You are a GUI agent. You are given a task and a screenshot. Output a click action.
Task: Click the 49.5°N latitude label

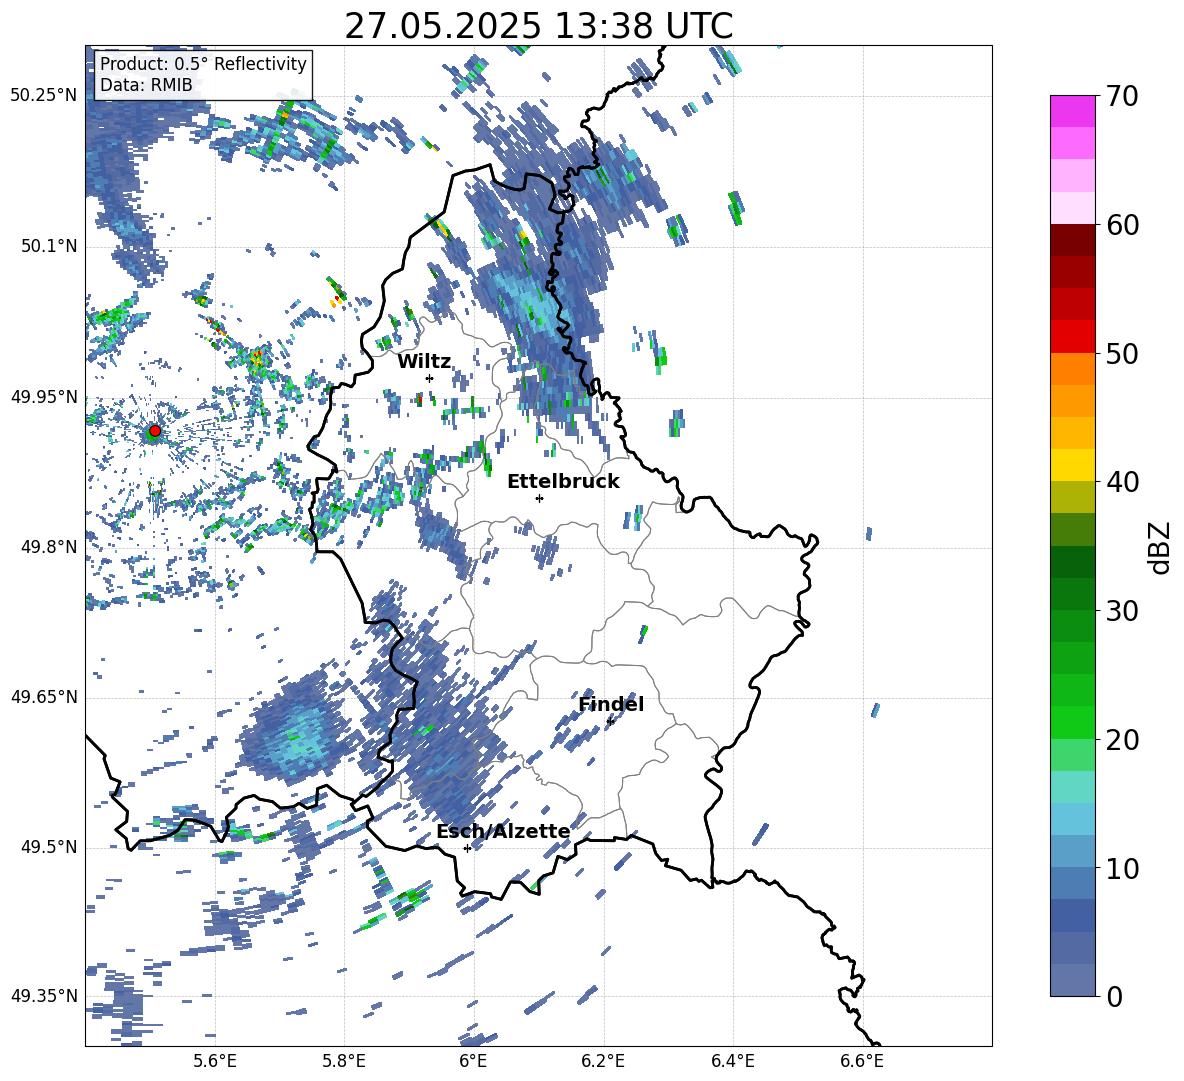49,847
